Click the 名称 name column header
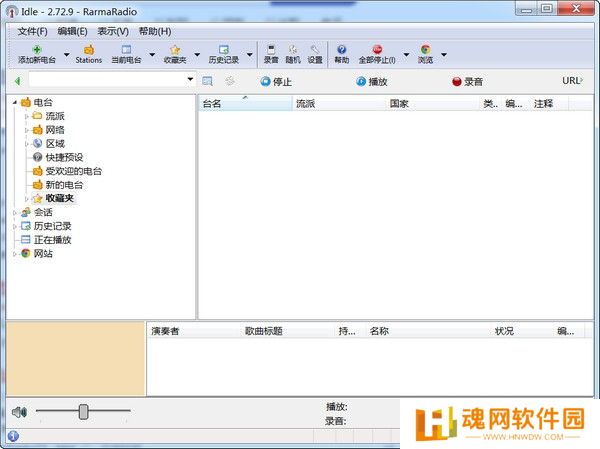Screen dimensions: 600x449 coord(429,331)
